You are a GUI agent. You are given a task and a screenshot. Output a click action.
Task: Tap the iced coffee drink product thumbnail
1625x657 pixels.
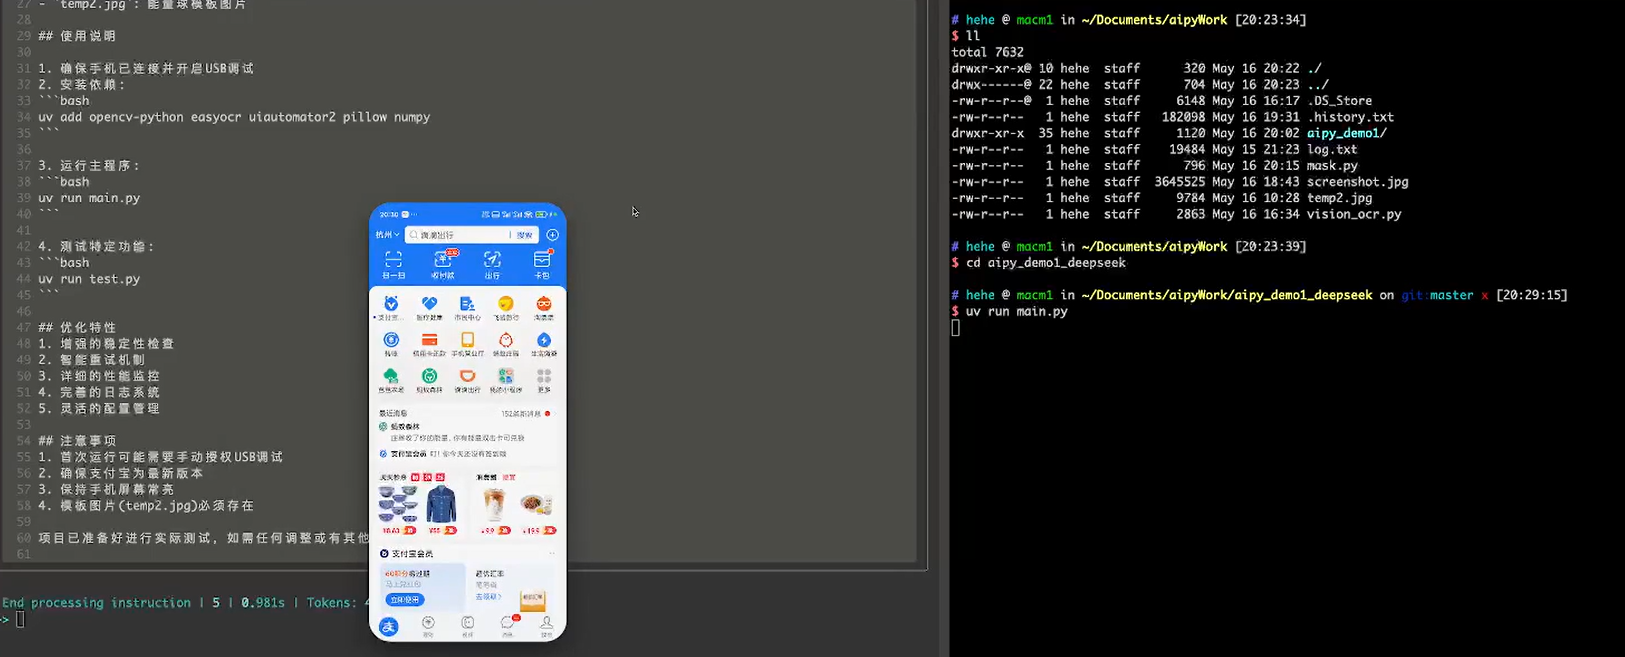(x=493, y=504)
